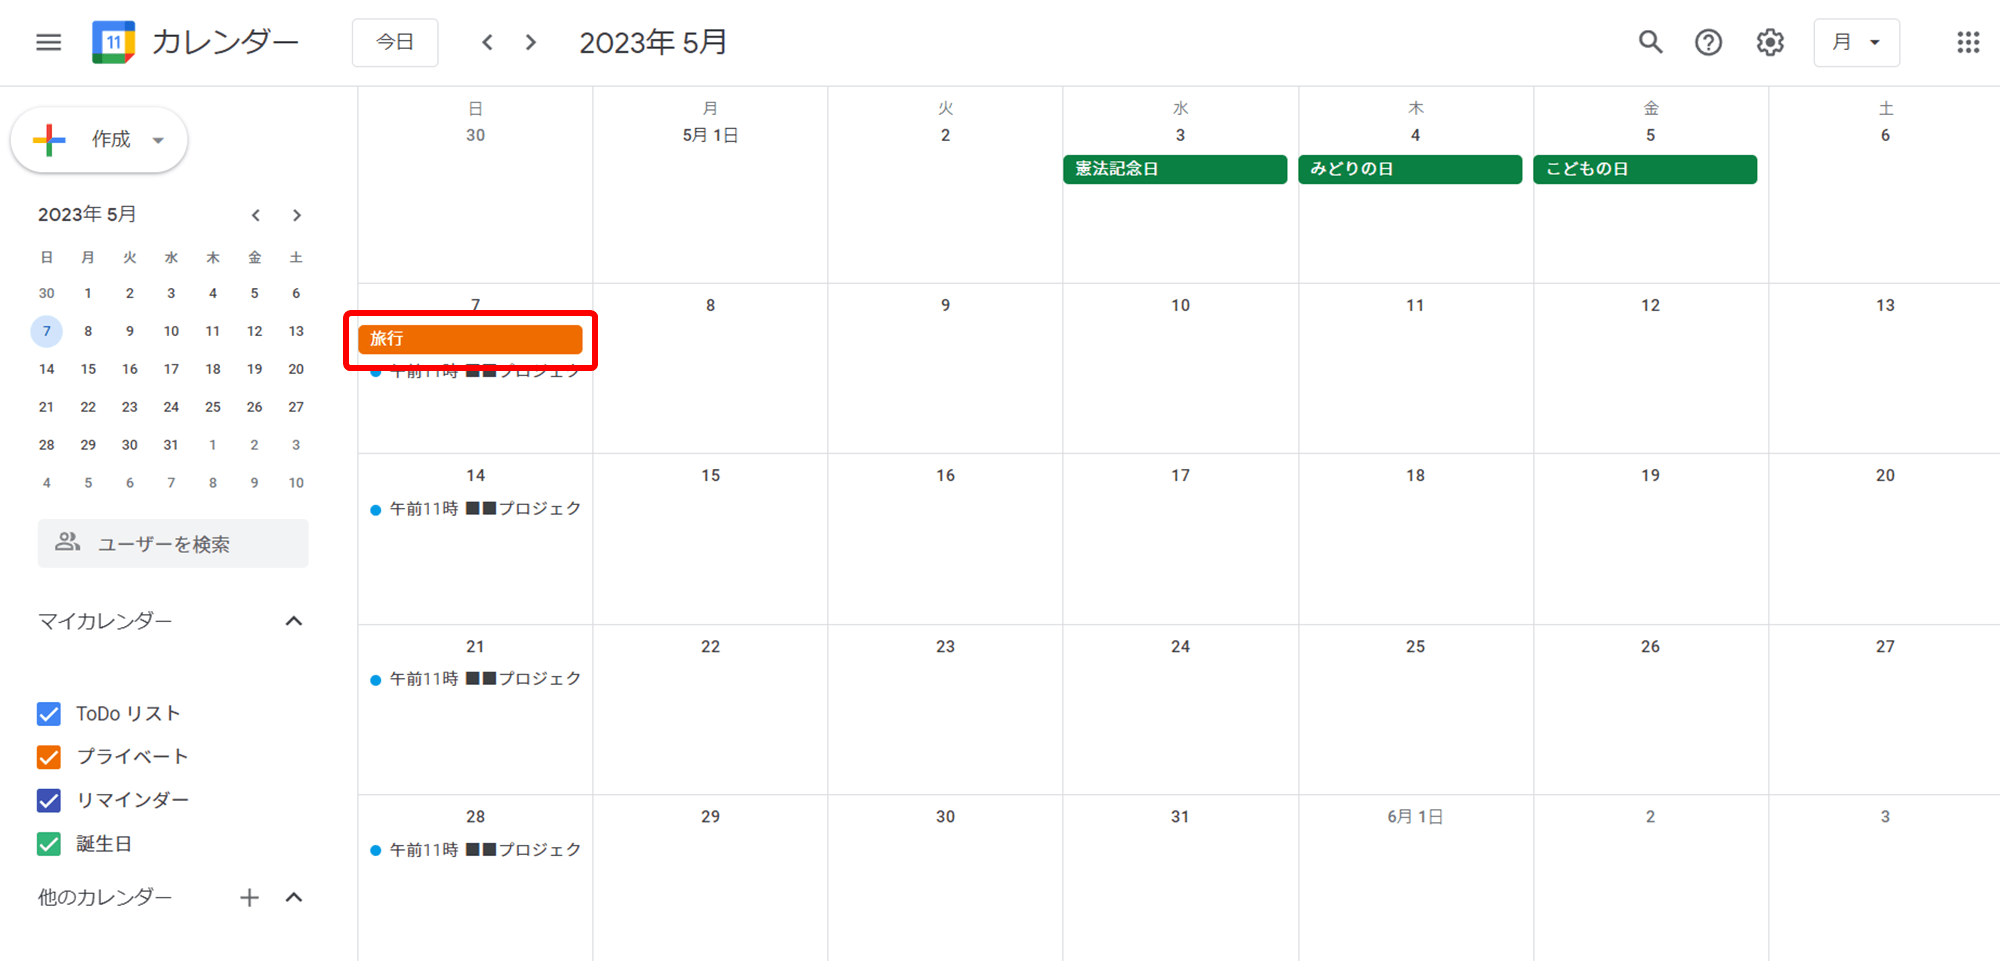
Task: Select day 15 in mini calendar
Action: pyautogui.click(x=88, y=369)
